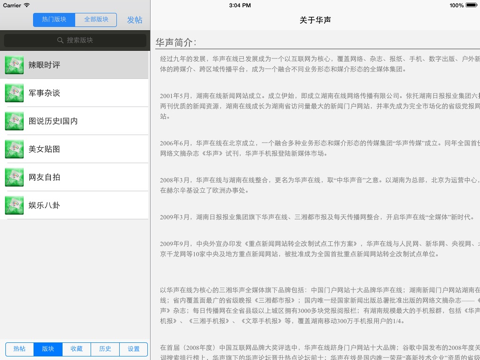Select the 美女贴图 row text

44,149
